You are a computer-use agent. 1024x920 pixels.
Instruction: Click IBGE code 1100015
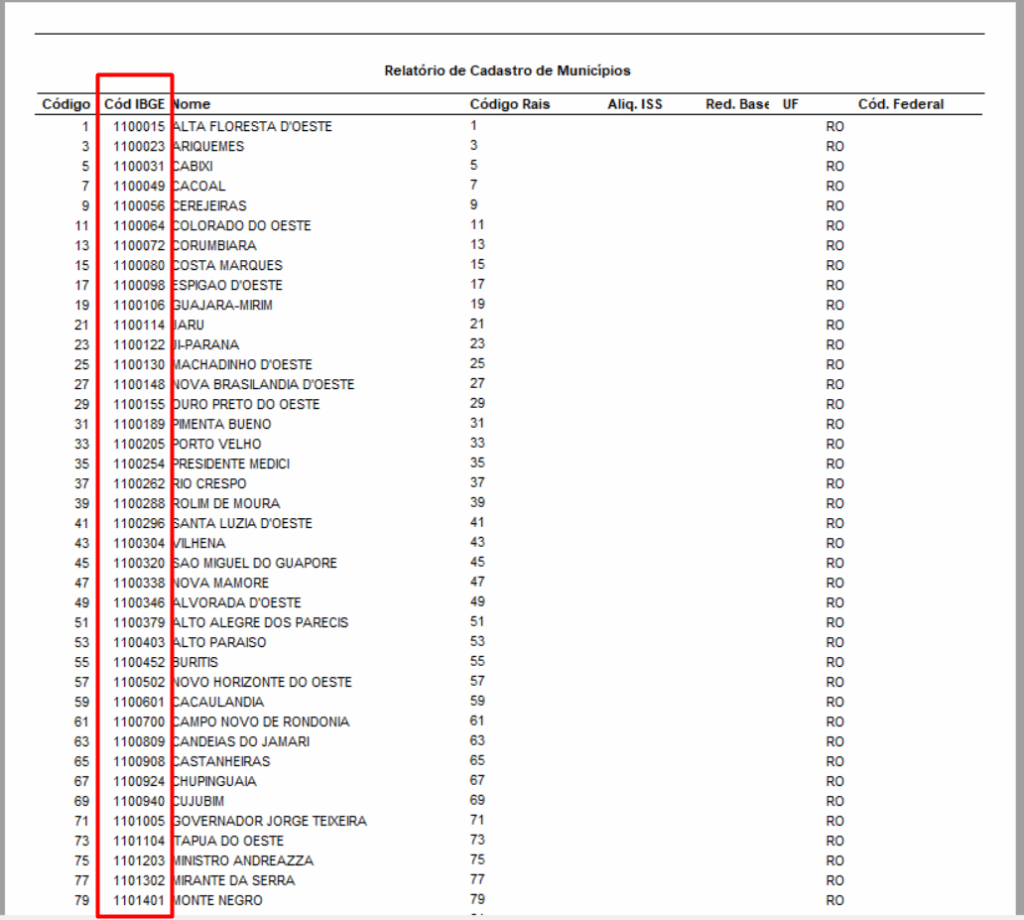tap(139, 127)
